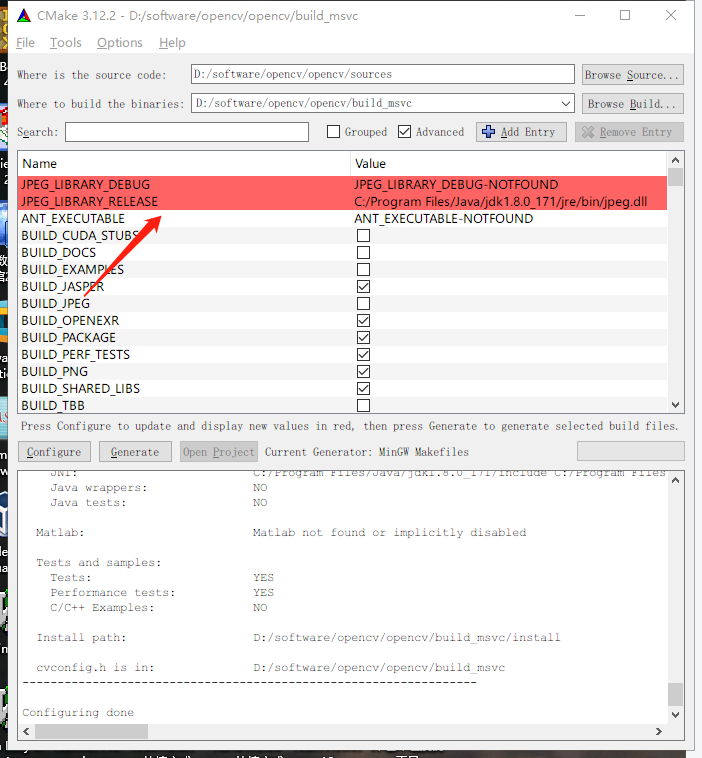Image resolution: width=702 pixels, height=758 pixels.
Task: Click output log scroll-down arrow
Action: coord(675,714)
